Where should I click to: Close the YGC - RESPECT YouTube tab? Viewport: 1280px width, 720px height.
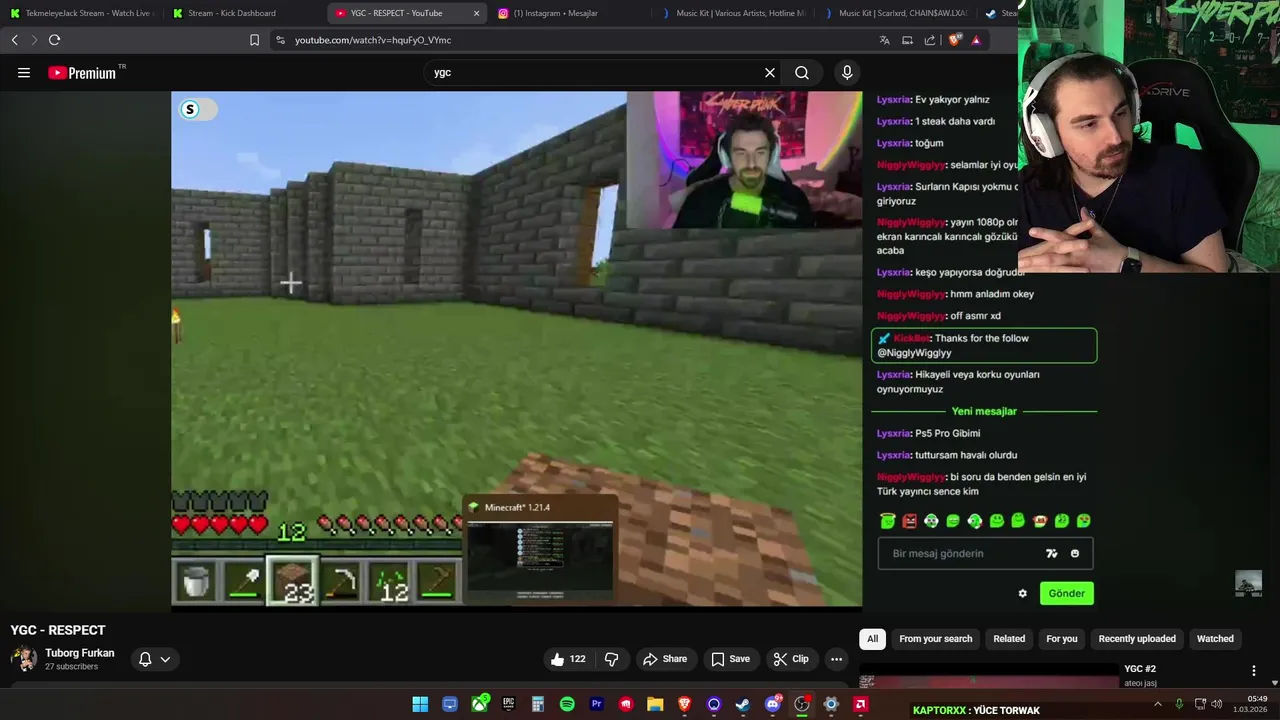pos(476,13)
